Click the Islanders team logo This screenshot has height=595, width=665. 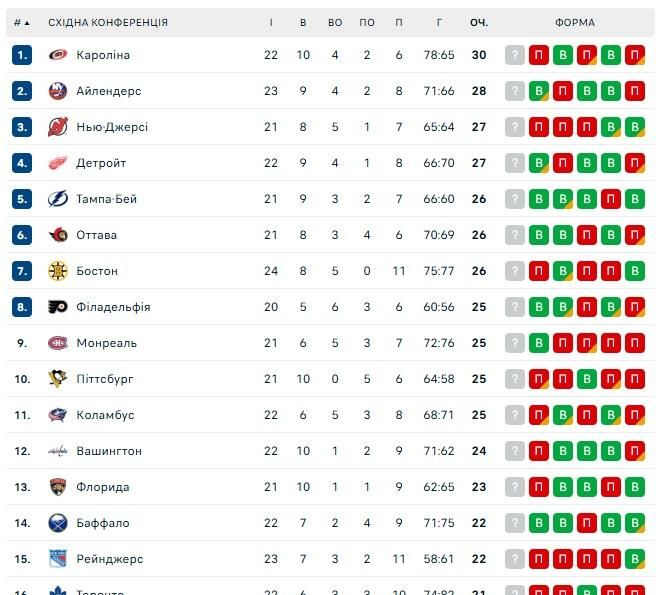[57, 91]
